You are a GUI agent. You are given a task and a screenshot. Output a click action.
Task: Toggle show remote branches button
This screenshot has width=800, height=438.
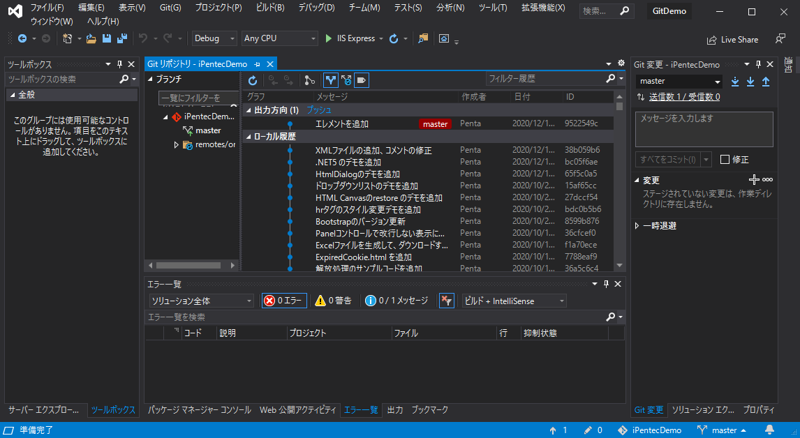coord(346,80)
